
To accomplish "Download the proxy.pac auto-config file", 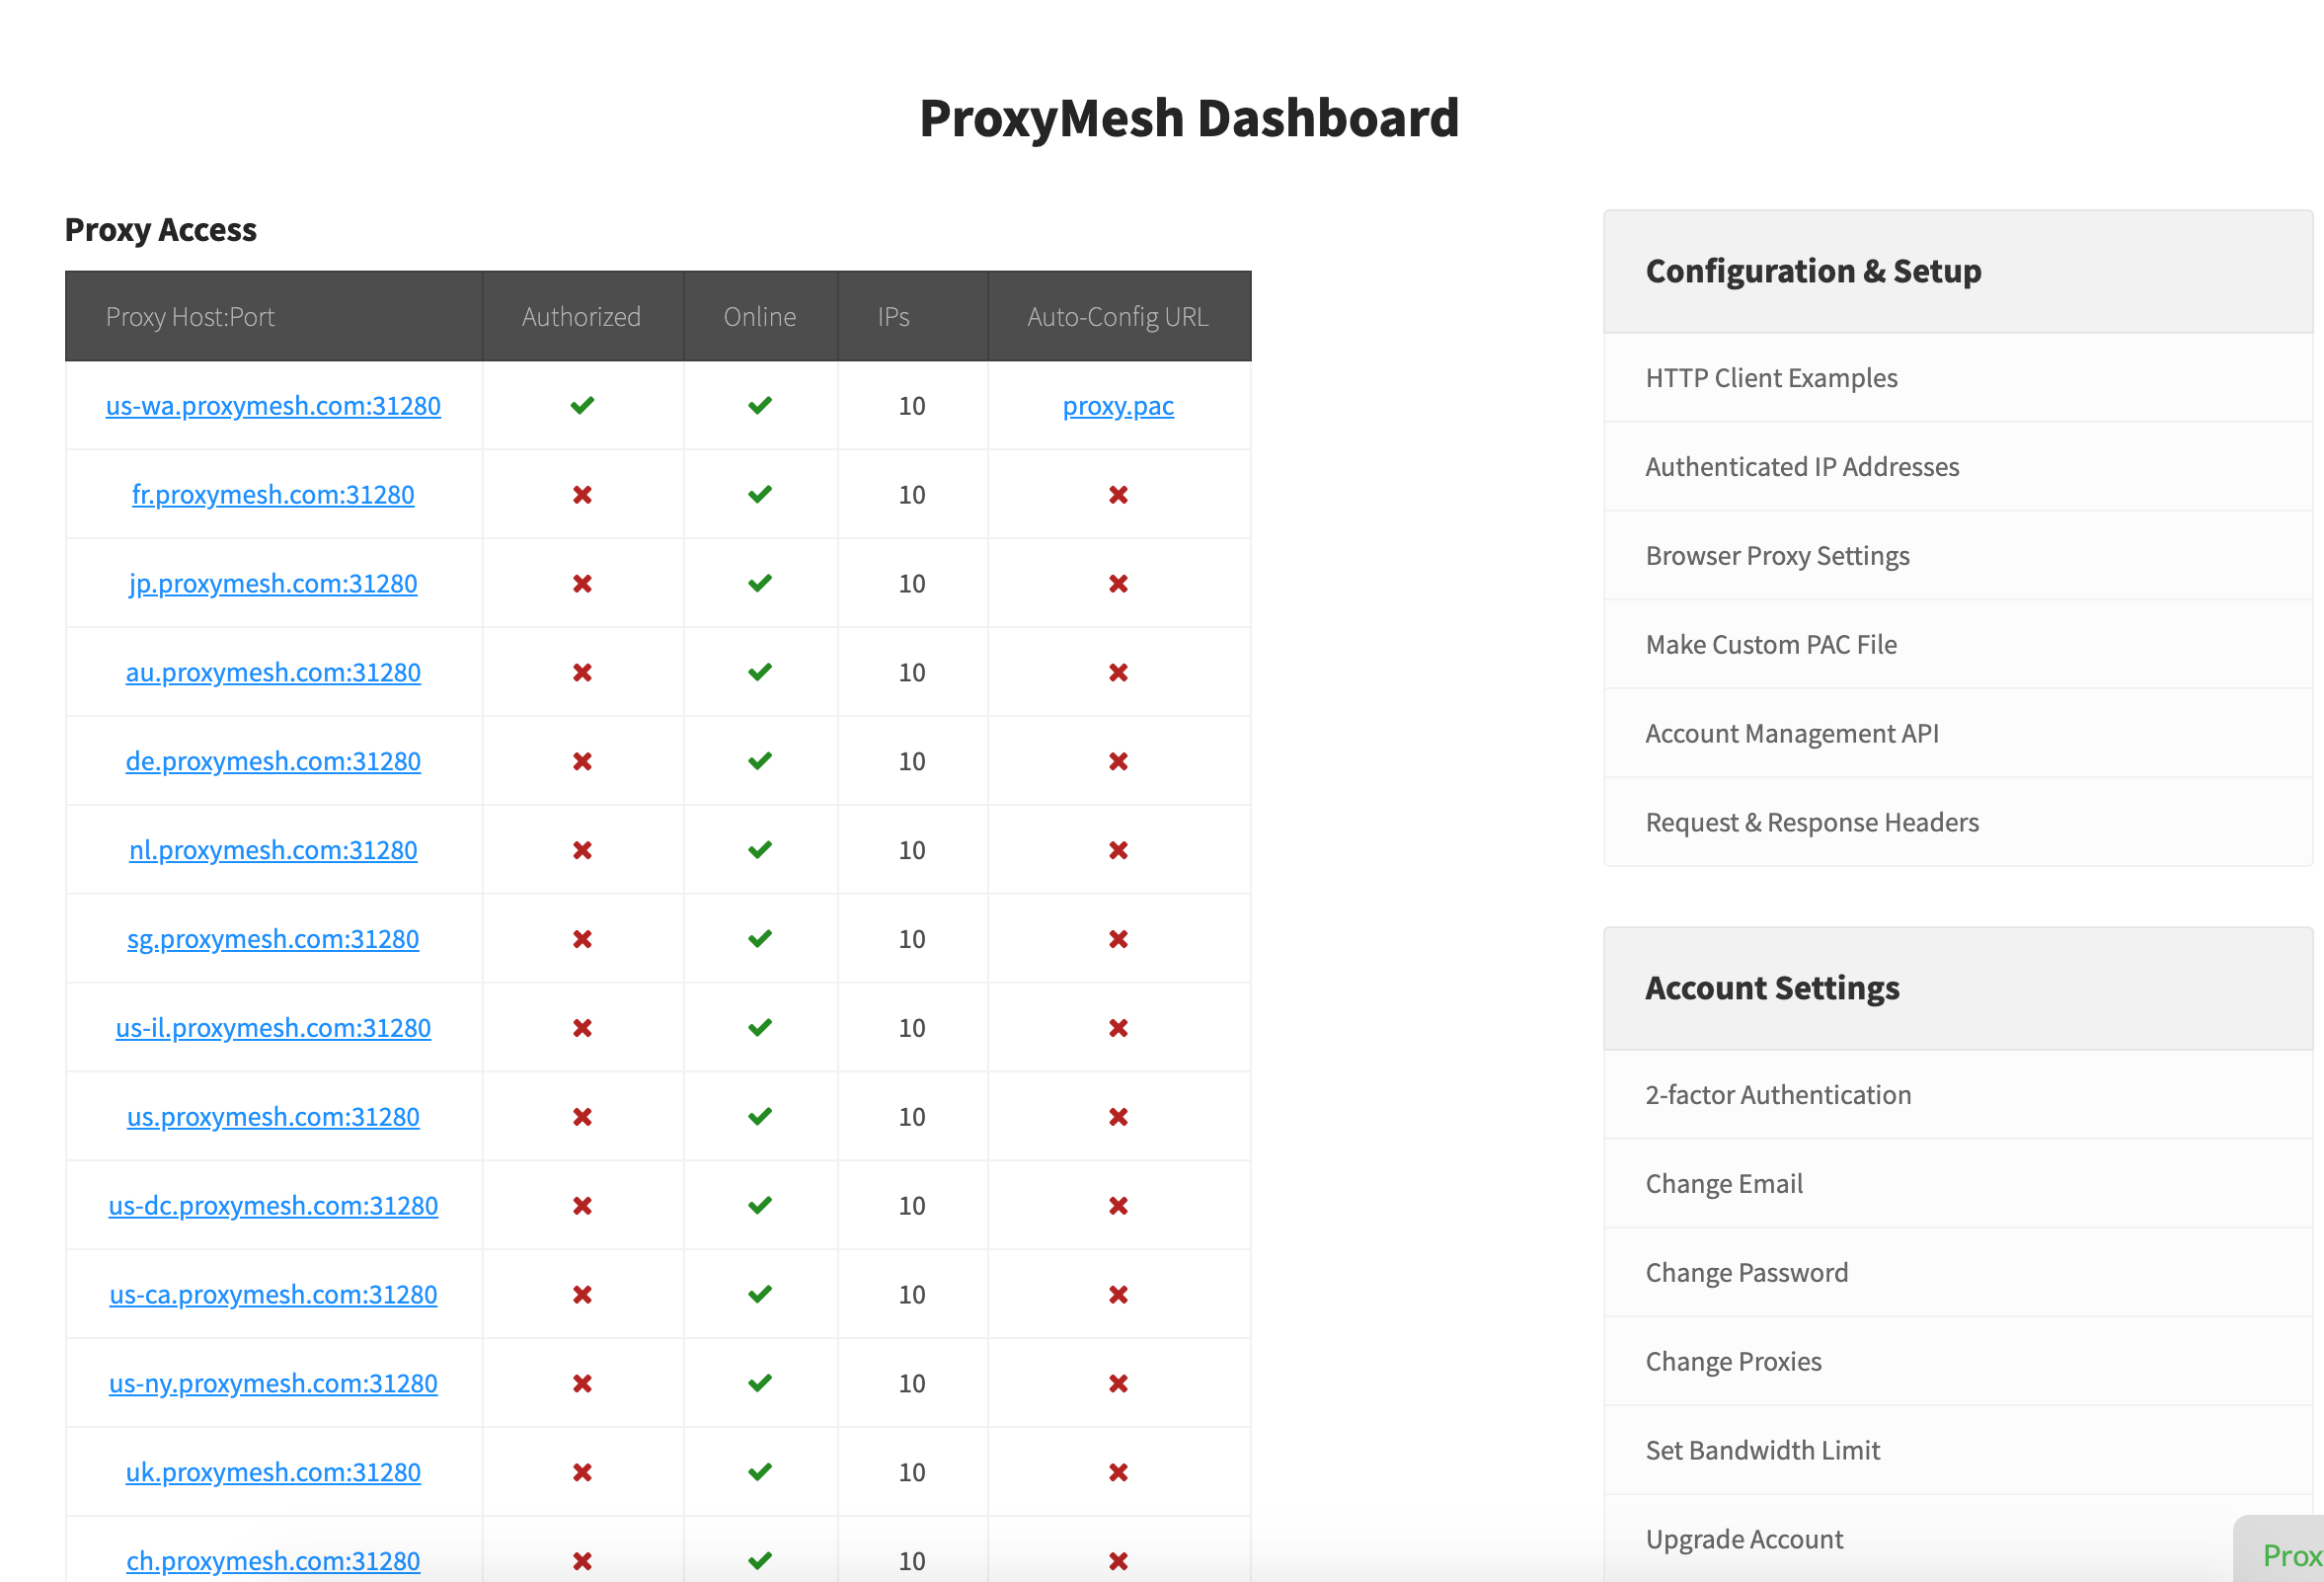I will [1118, 406].
